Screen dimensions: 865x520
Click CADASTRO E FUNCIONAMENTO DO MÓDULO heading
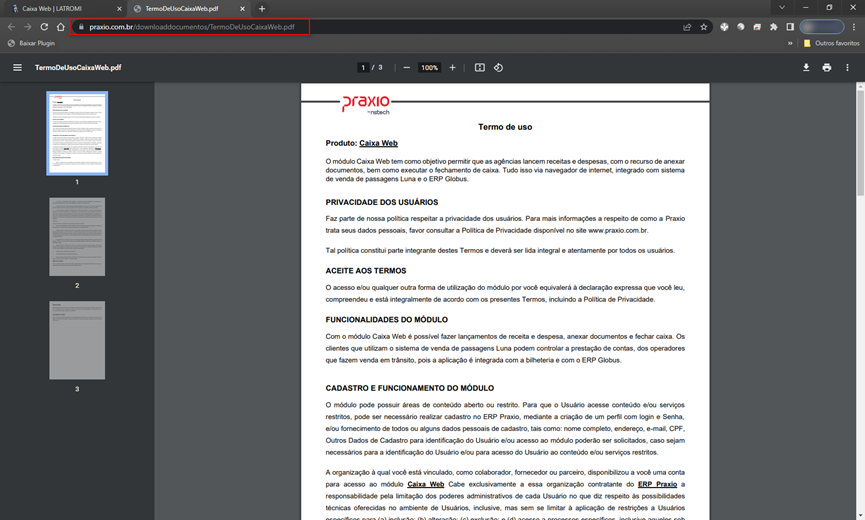410,388
